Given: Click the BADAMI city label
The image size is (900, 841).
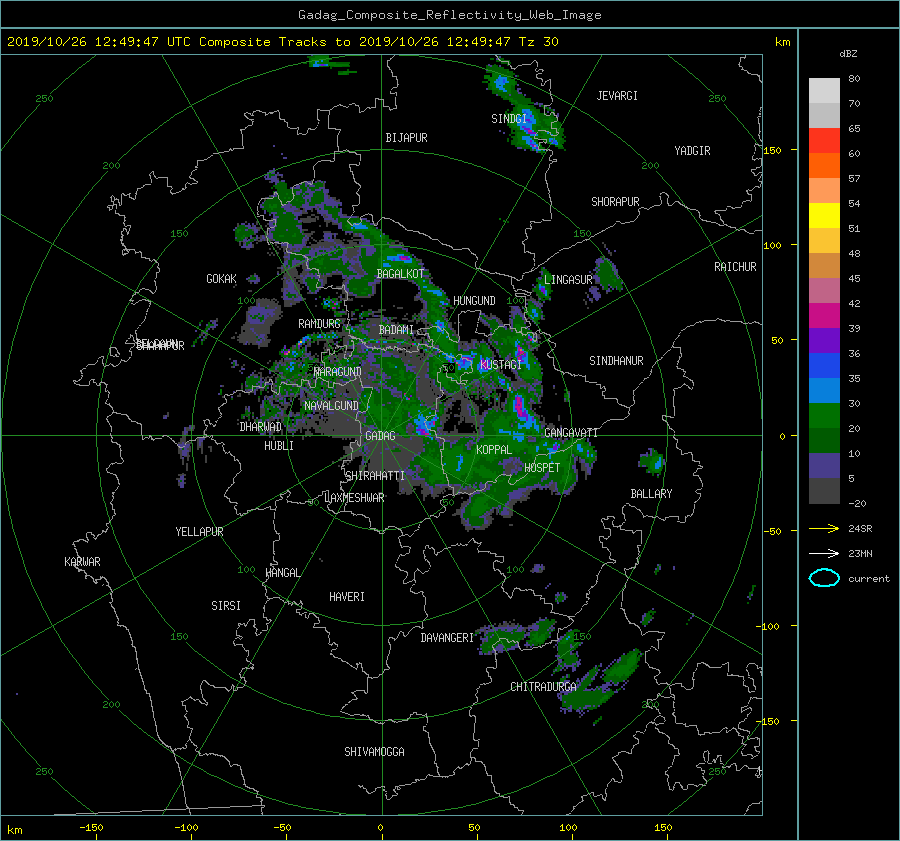Looking at the screenshot, I should pos(396,330).
